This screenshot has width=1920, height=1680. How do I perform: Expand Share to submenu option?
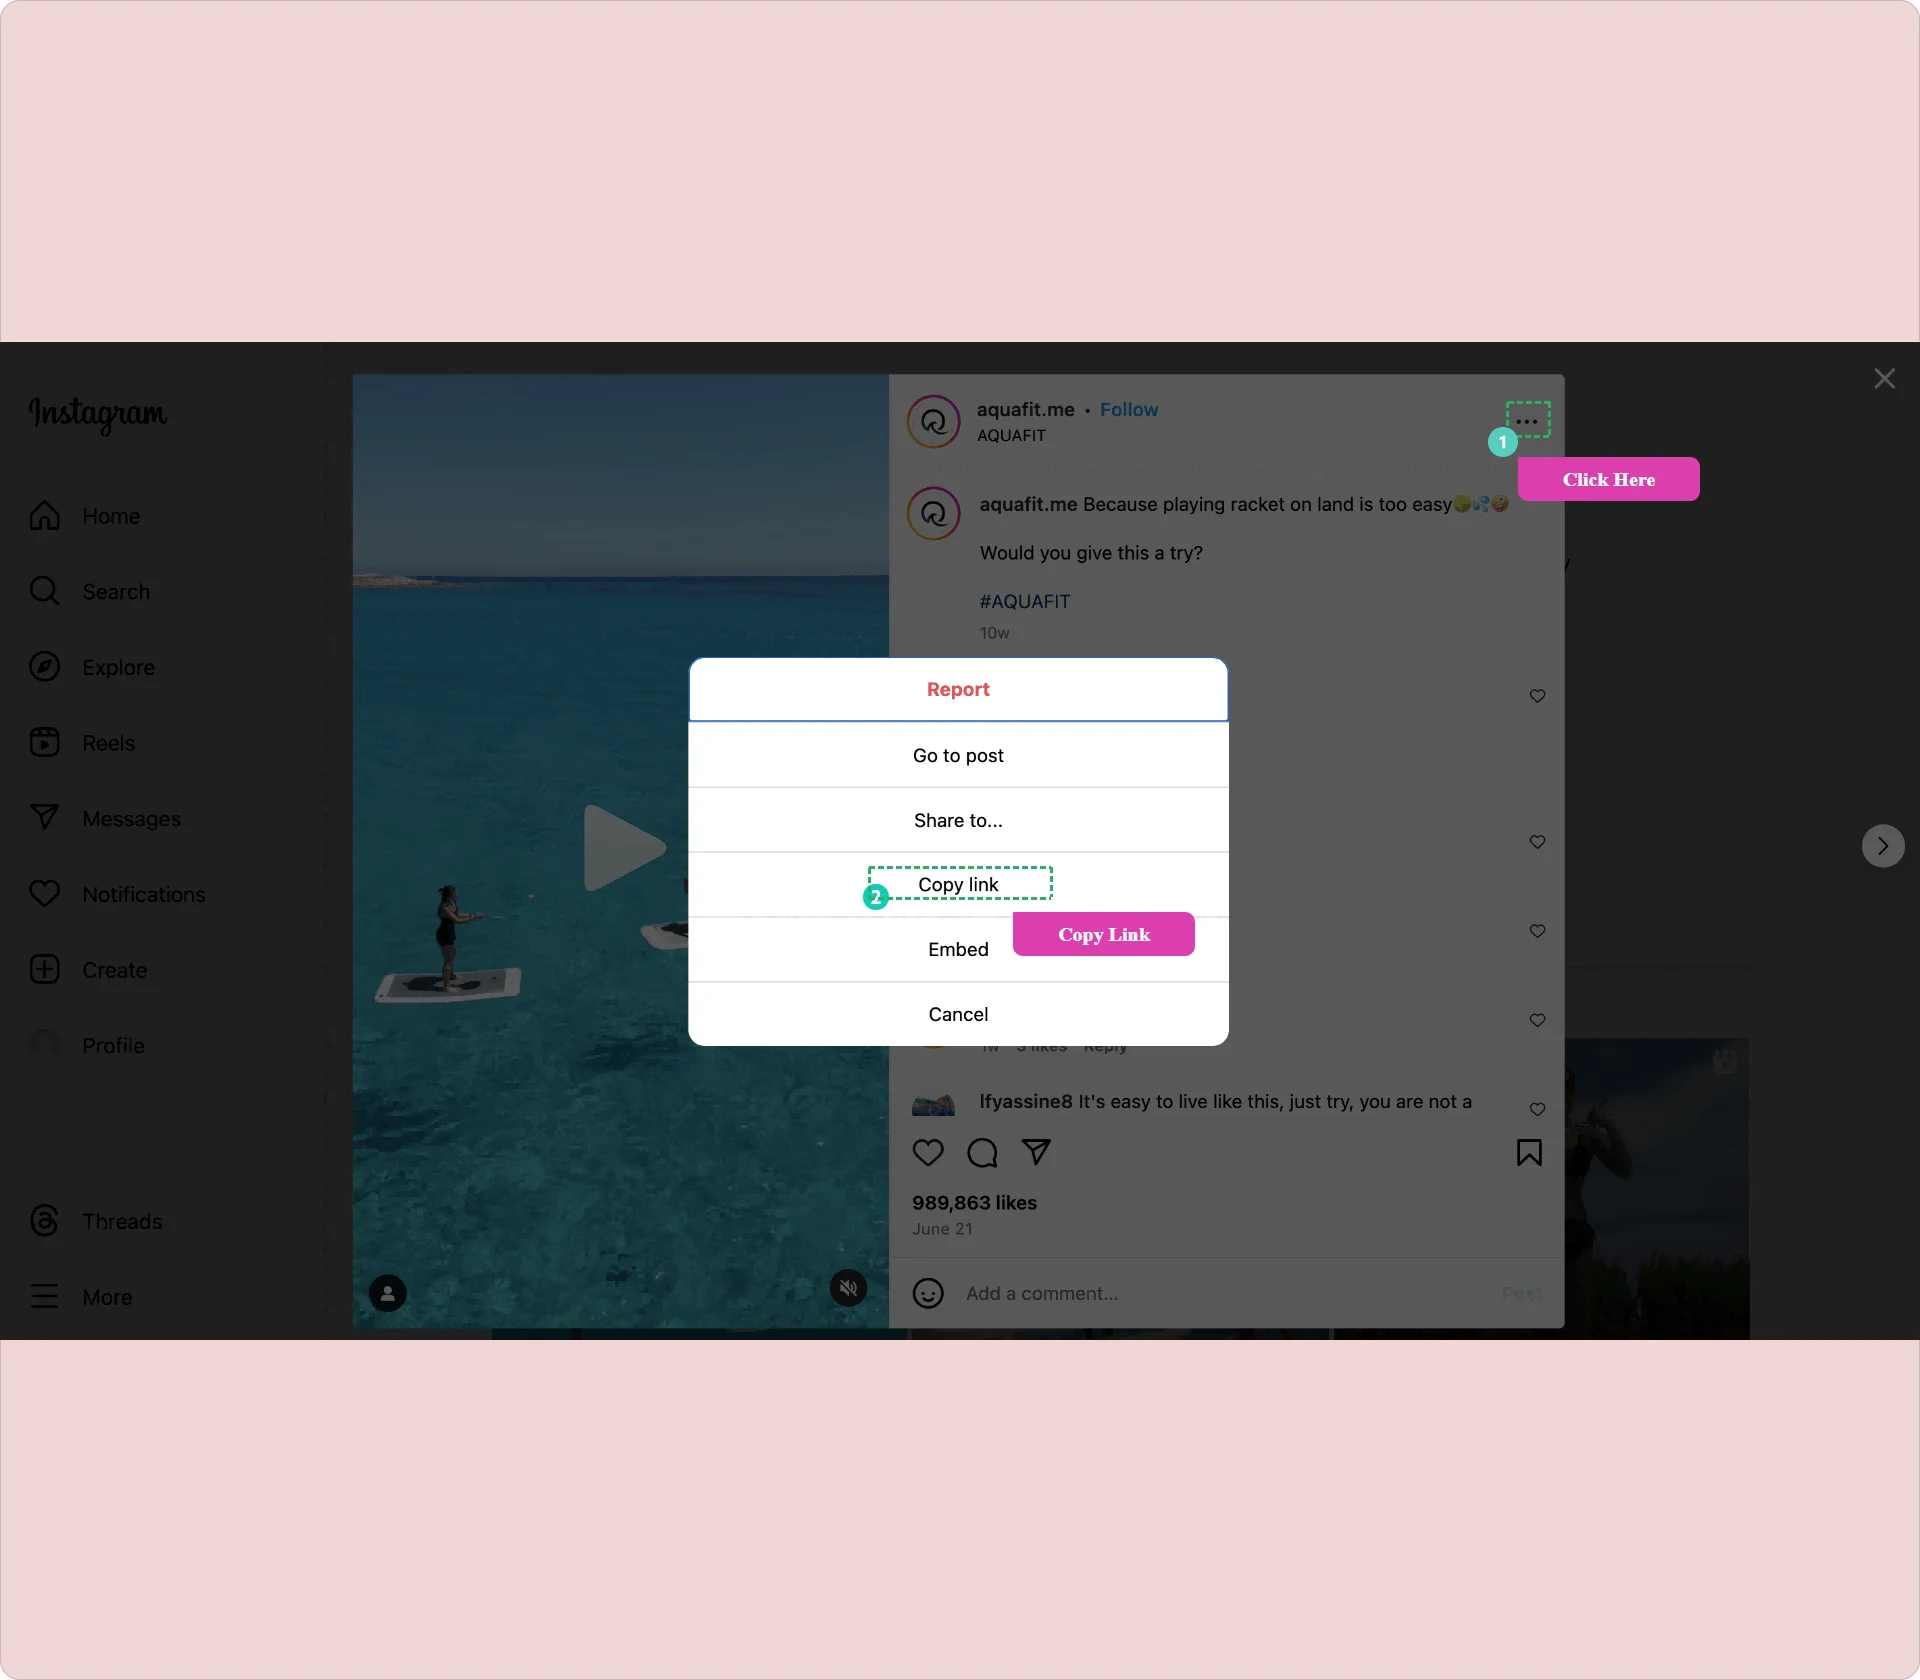958,820
